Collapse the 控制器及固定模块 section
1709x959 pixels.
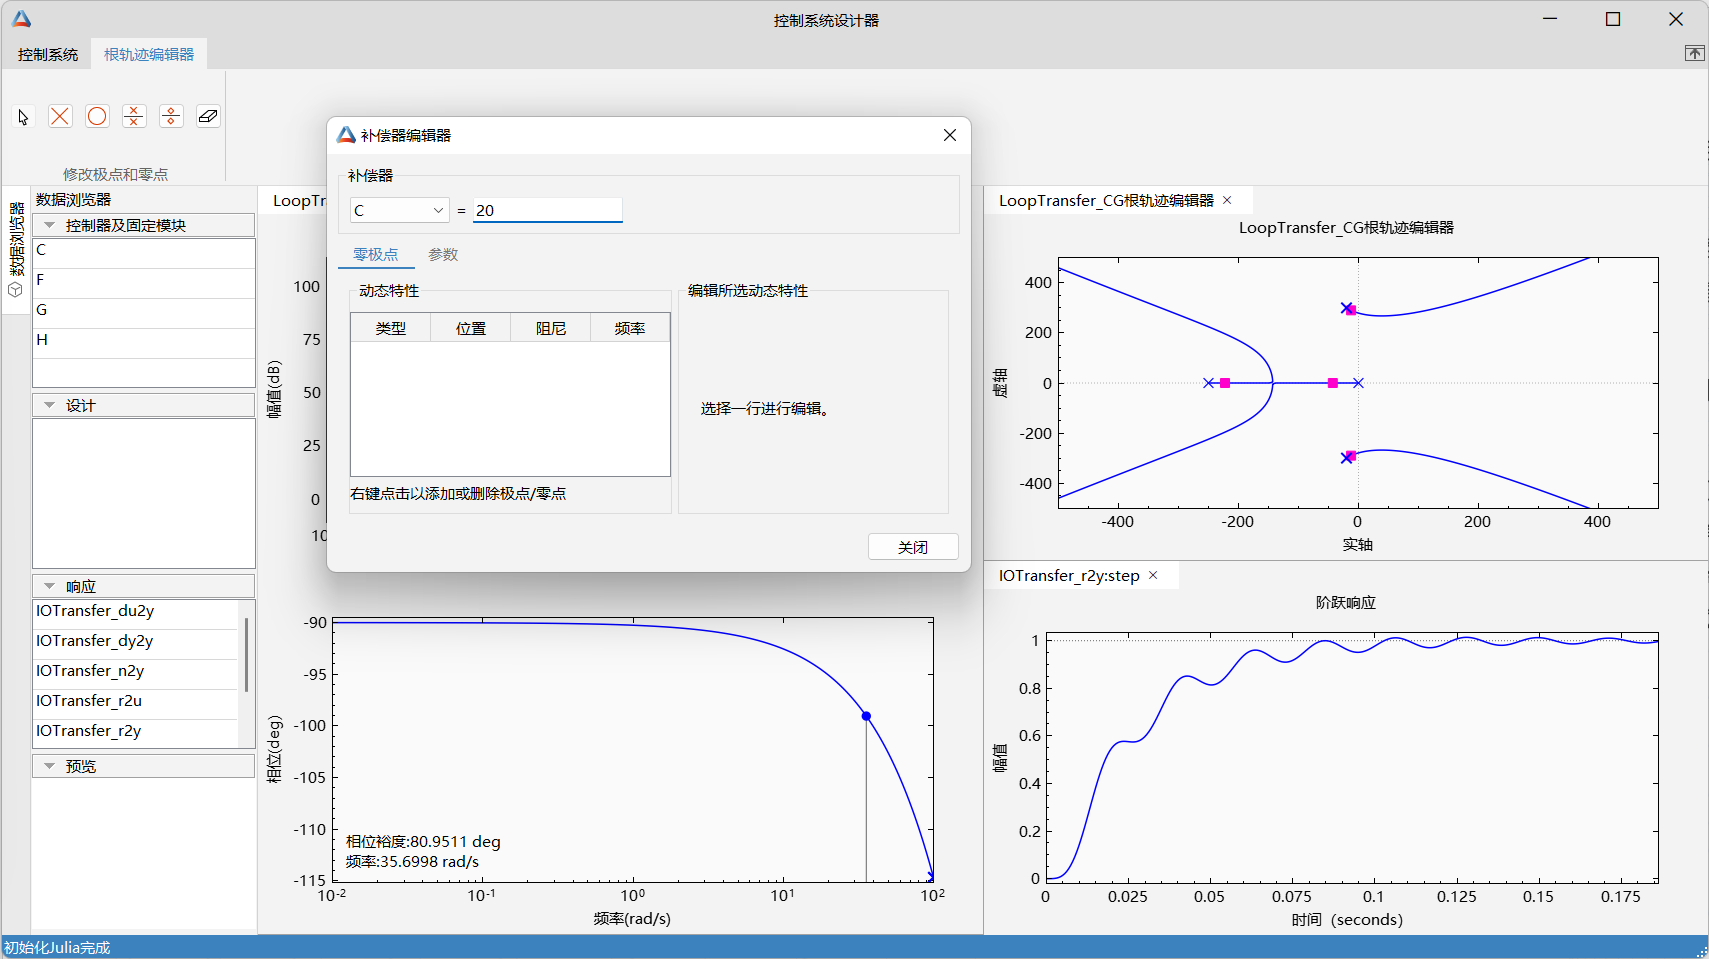(49, 225)
